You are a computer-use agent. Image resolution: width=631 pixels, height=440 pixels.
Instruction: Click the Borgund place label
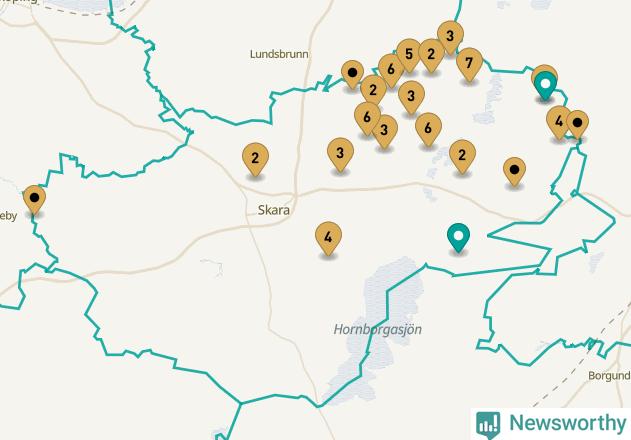point(609,376)
